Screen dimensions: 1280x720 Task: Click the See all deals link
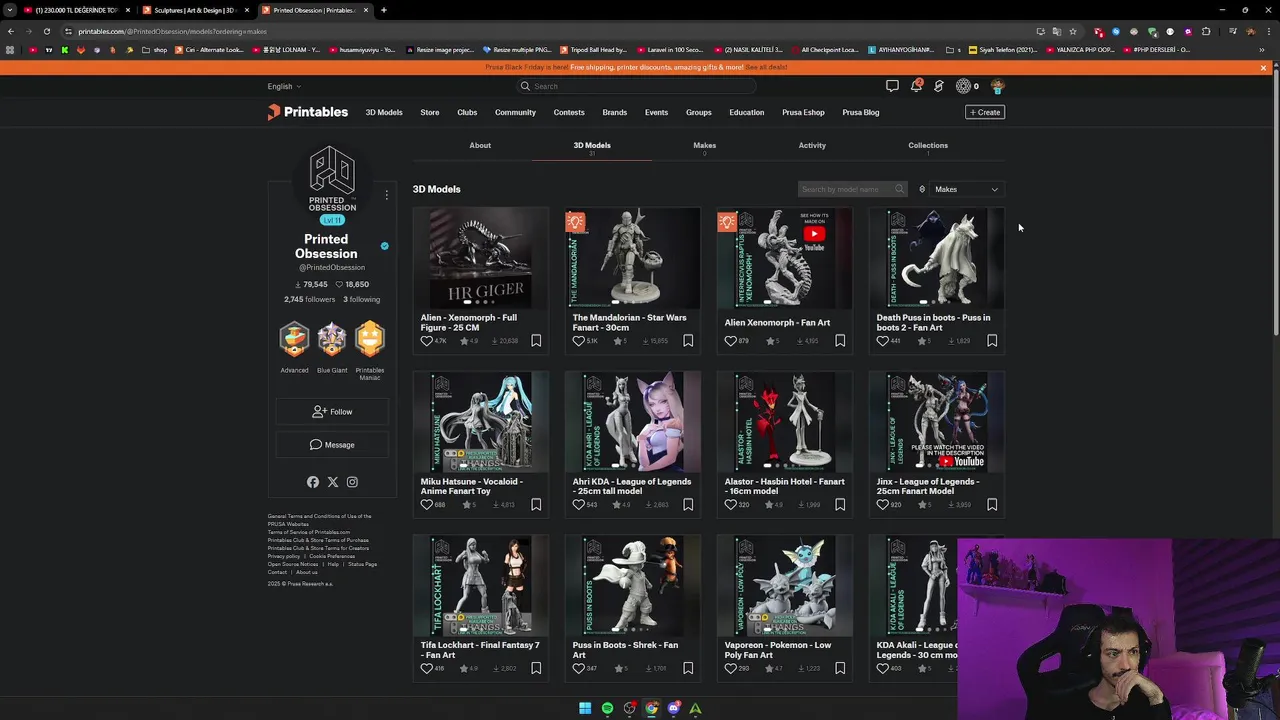point(766,67)
